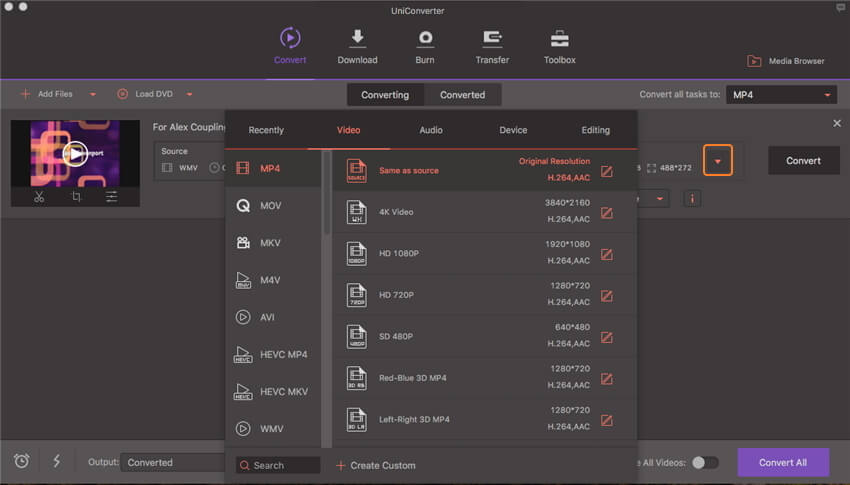
Task: Select the Device format tab
Action: pyautogui.click(x=513, y=130)
